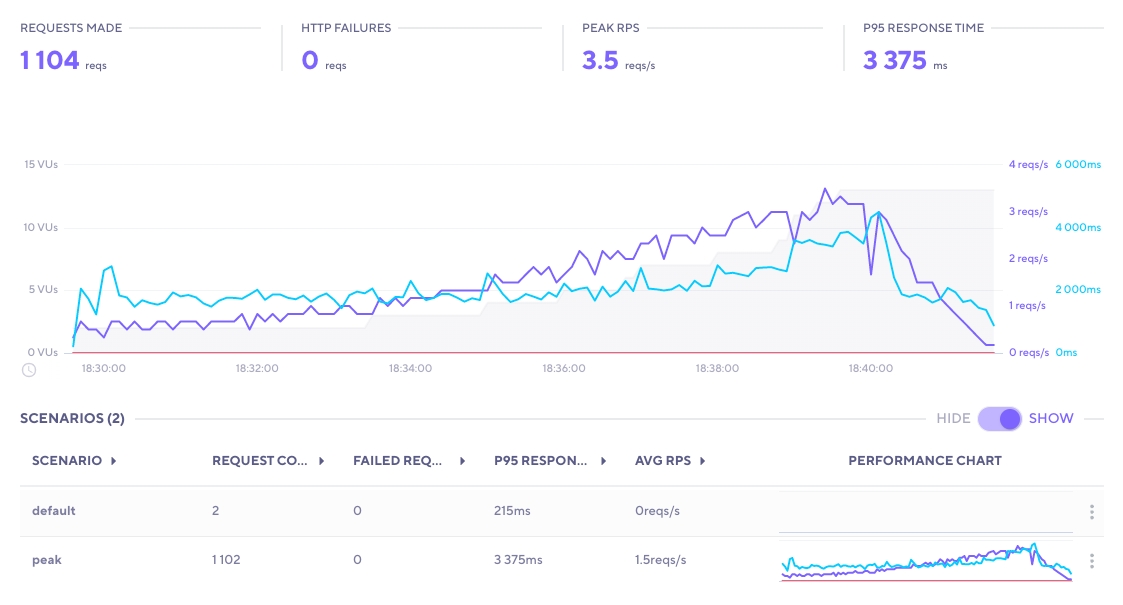Click the 18:36:00 marker on the time axis
1123x605 pixels.
[x=564, y=368]
